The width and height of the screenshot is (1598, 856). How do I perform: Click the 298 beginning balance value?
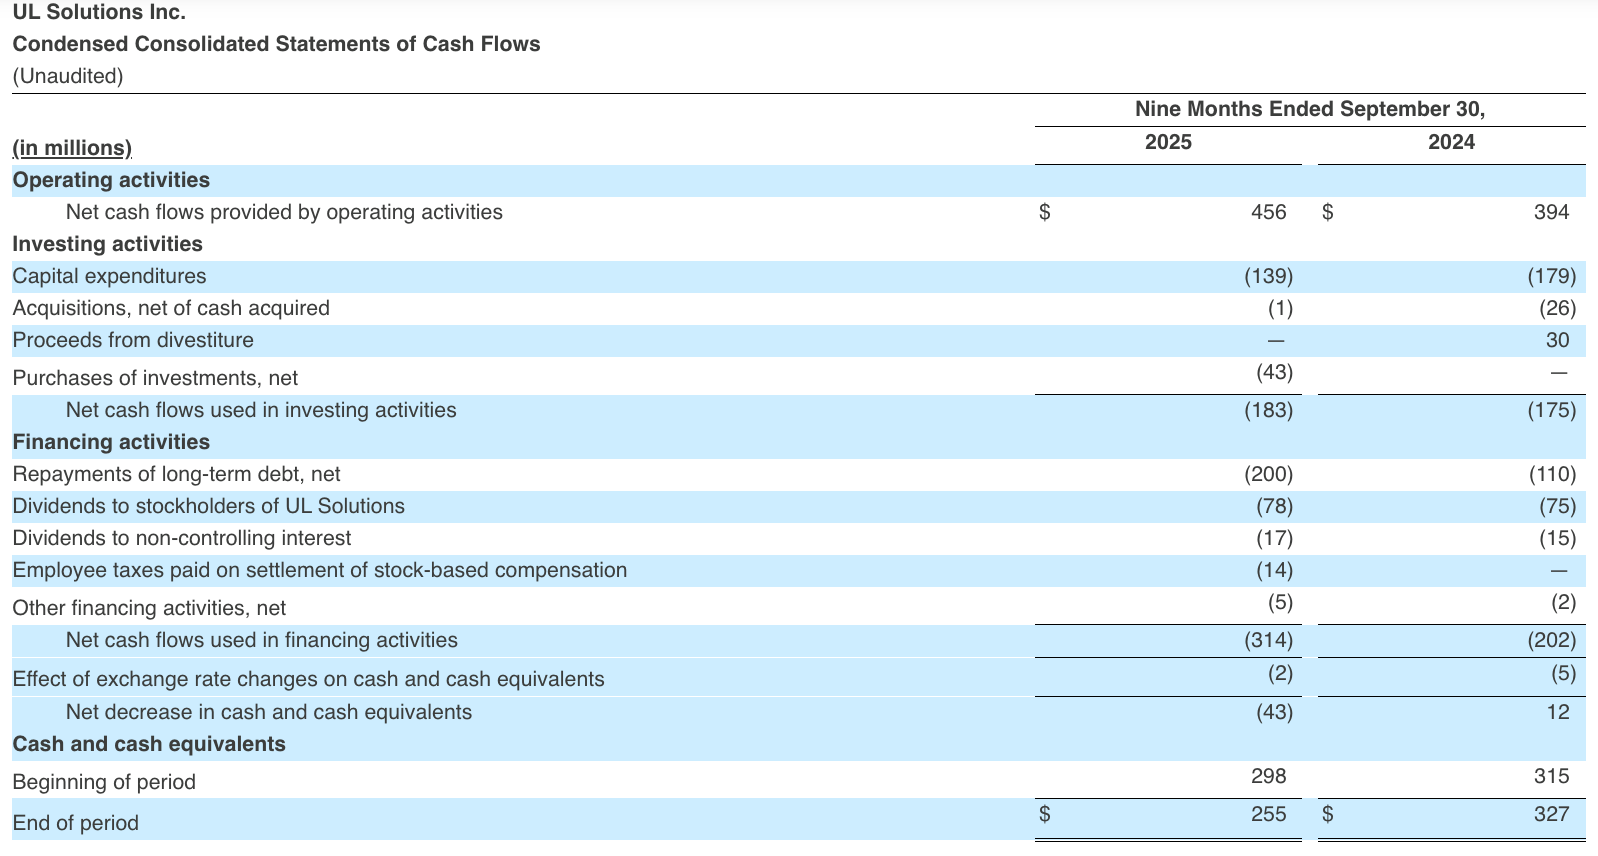click(1269, 776)
